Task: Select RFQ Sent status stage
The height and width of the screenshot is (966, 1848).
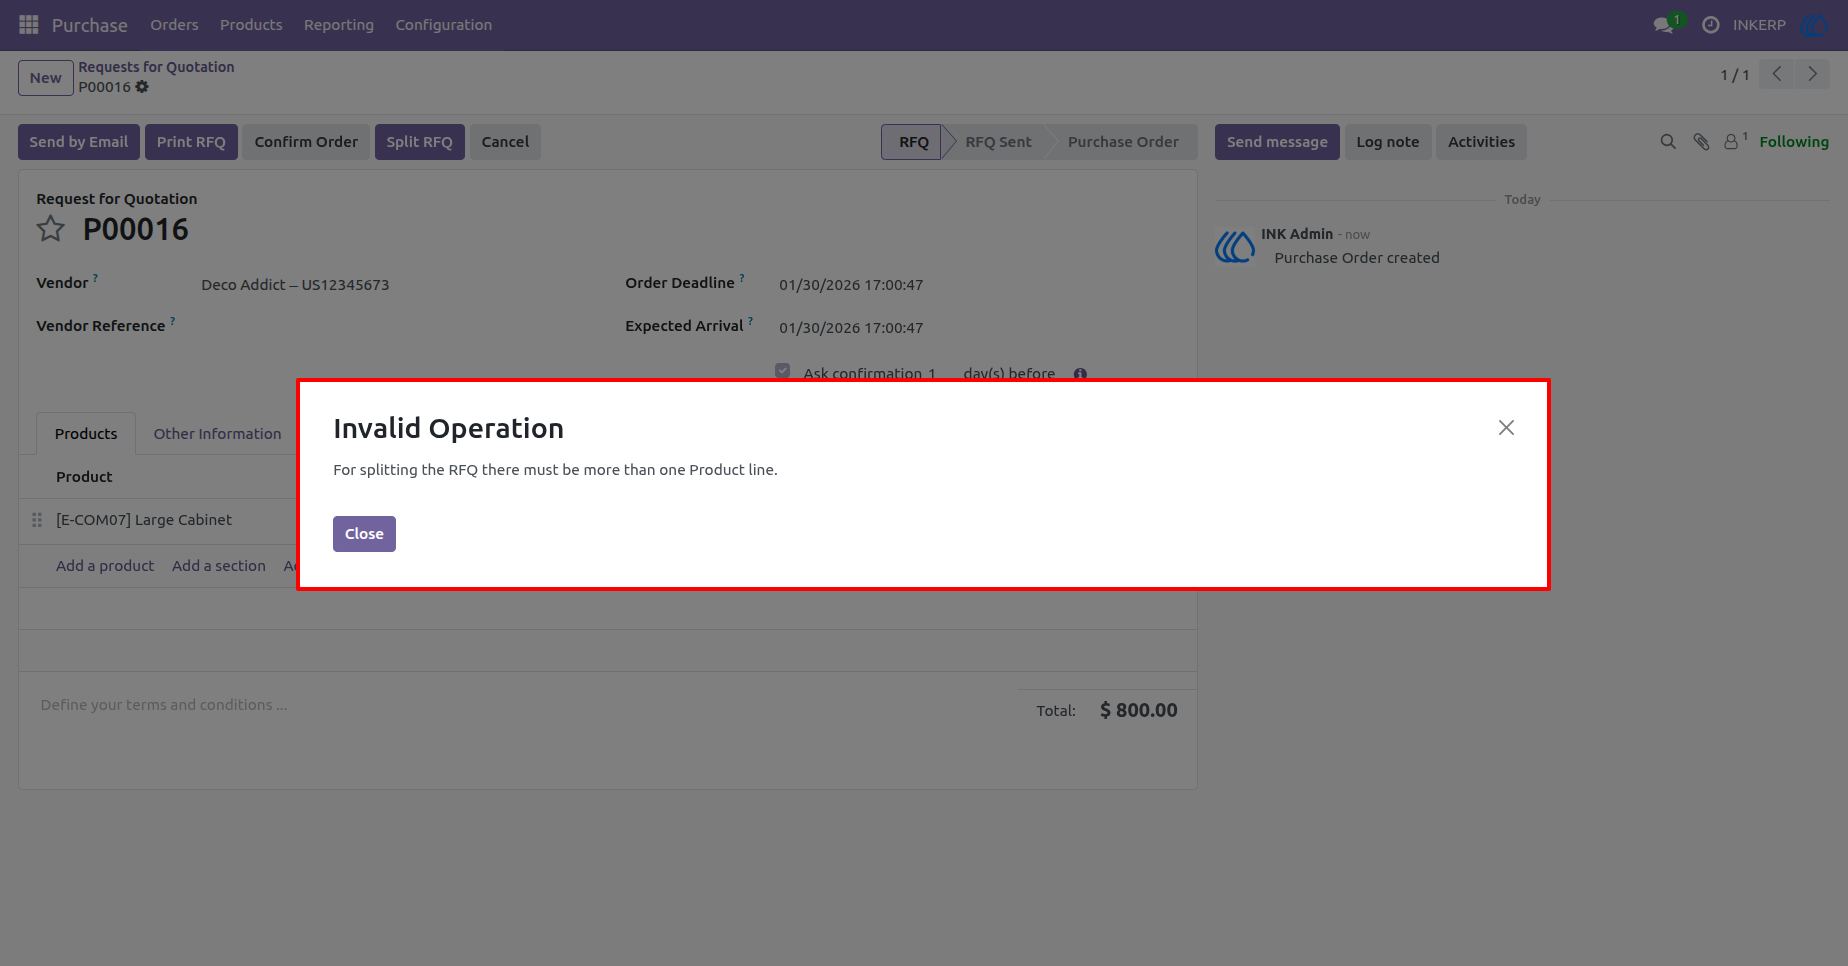Action: [x=998, y=142]
